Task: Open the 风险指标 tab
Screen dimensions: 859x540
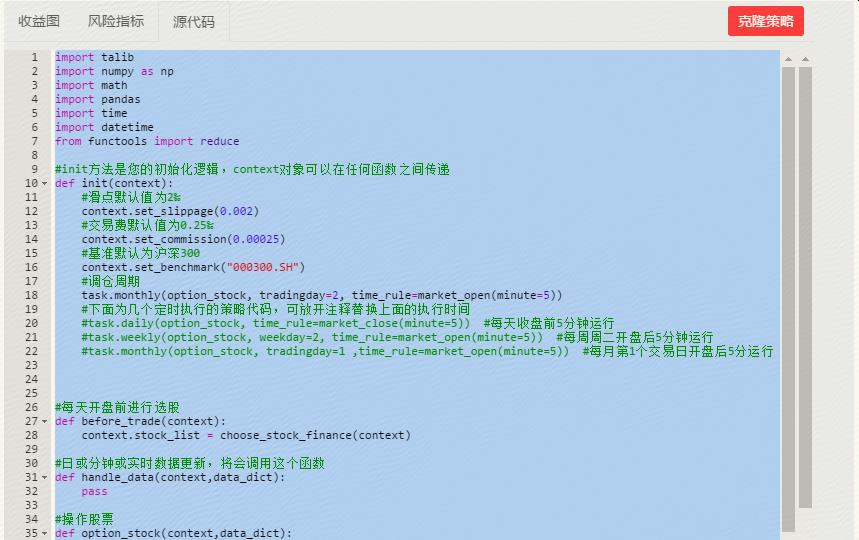Action: pyautogui.click(x=116, y=21)
